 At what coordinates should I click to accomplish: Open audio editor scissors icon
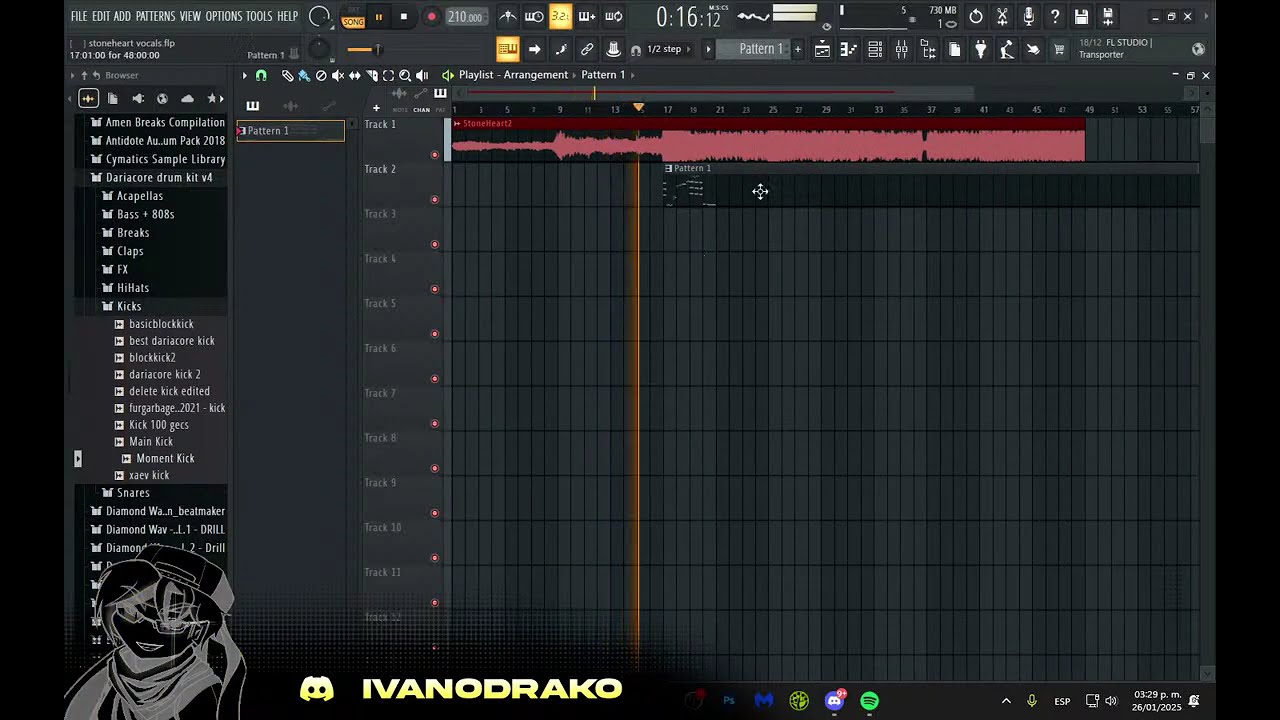[1002, 16]
